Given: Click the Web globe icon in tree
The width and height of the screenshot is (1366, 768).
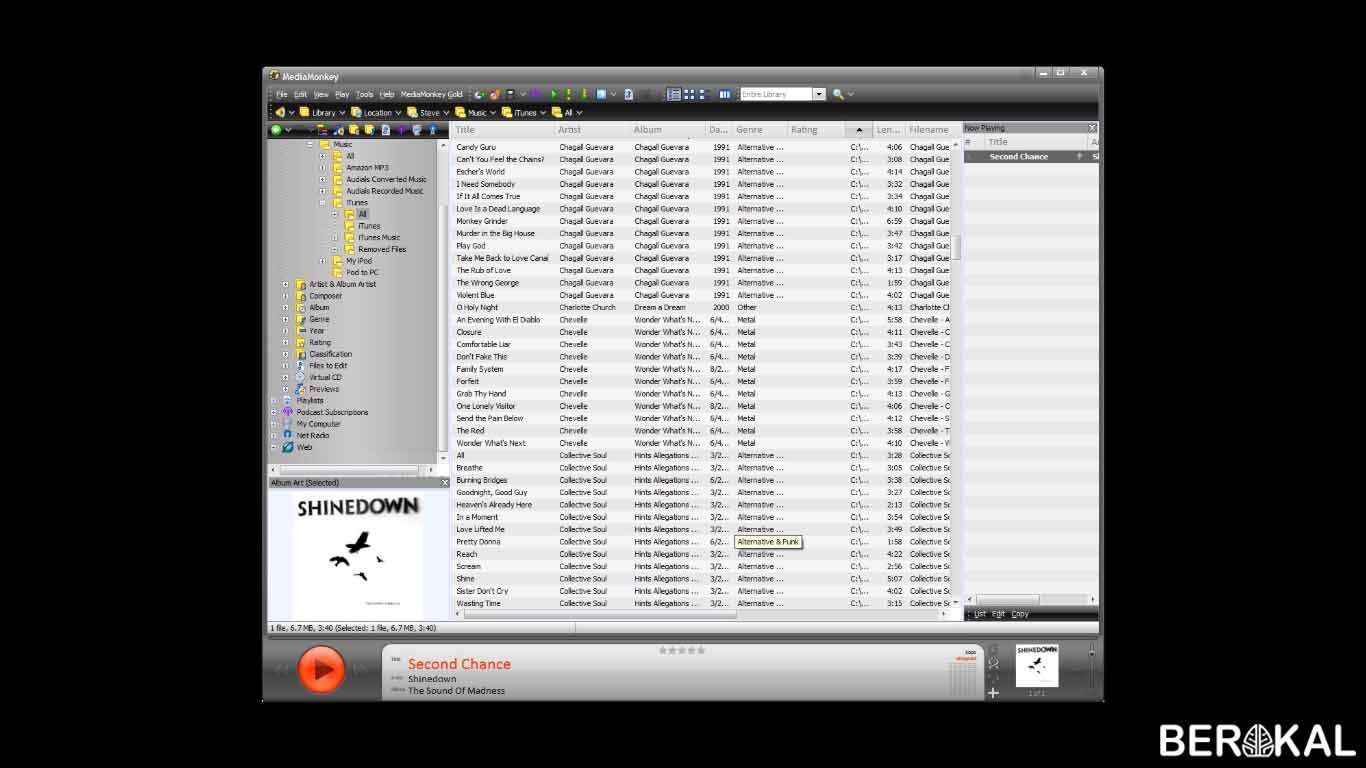Looking at the screenshot, I should 287,448.
